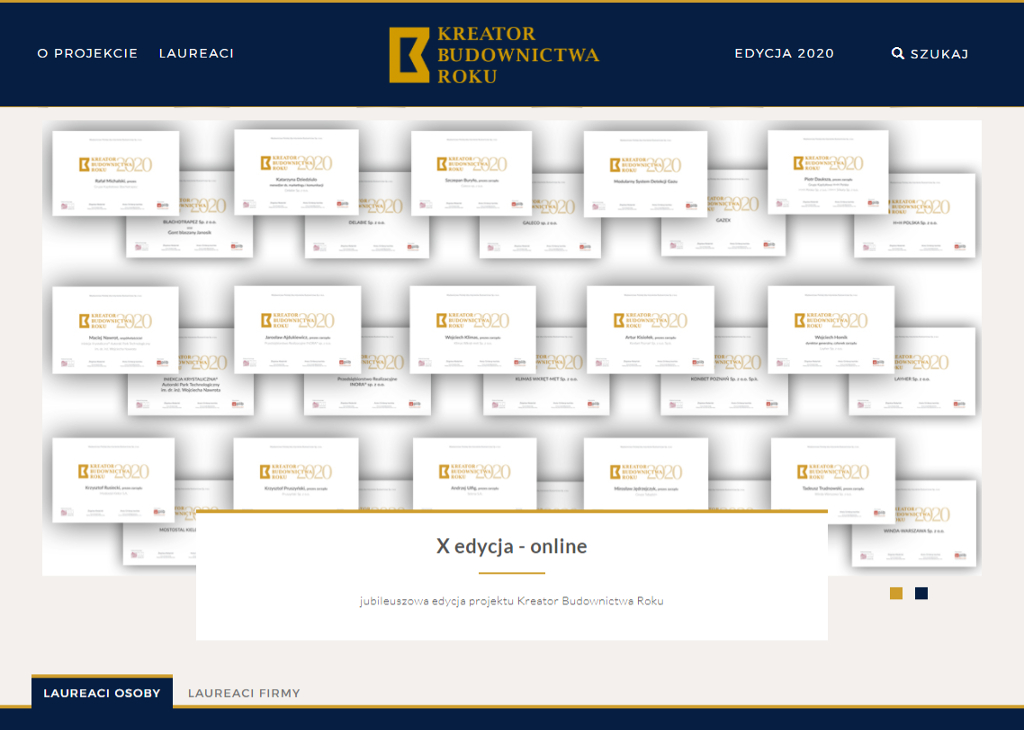This screenshot has height=730, width=1024.
Task: Open the O PROJEKCIE menu link
Action: 88,54
